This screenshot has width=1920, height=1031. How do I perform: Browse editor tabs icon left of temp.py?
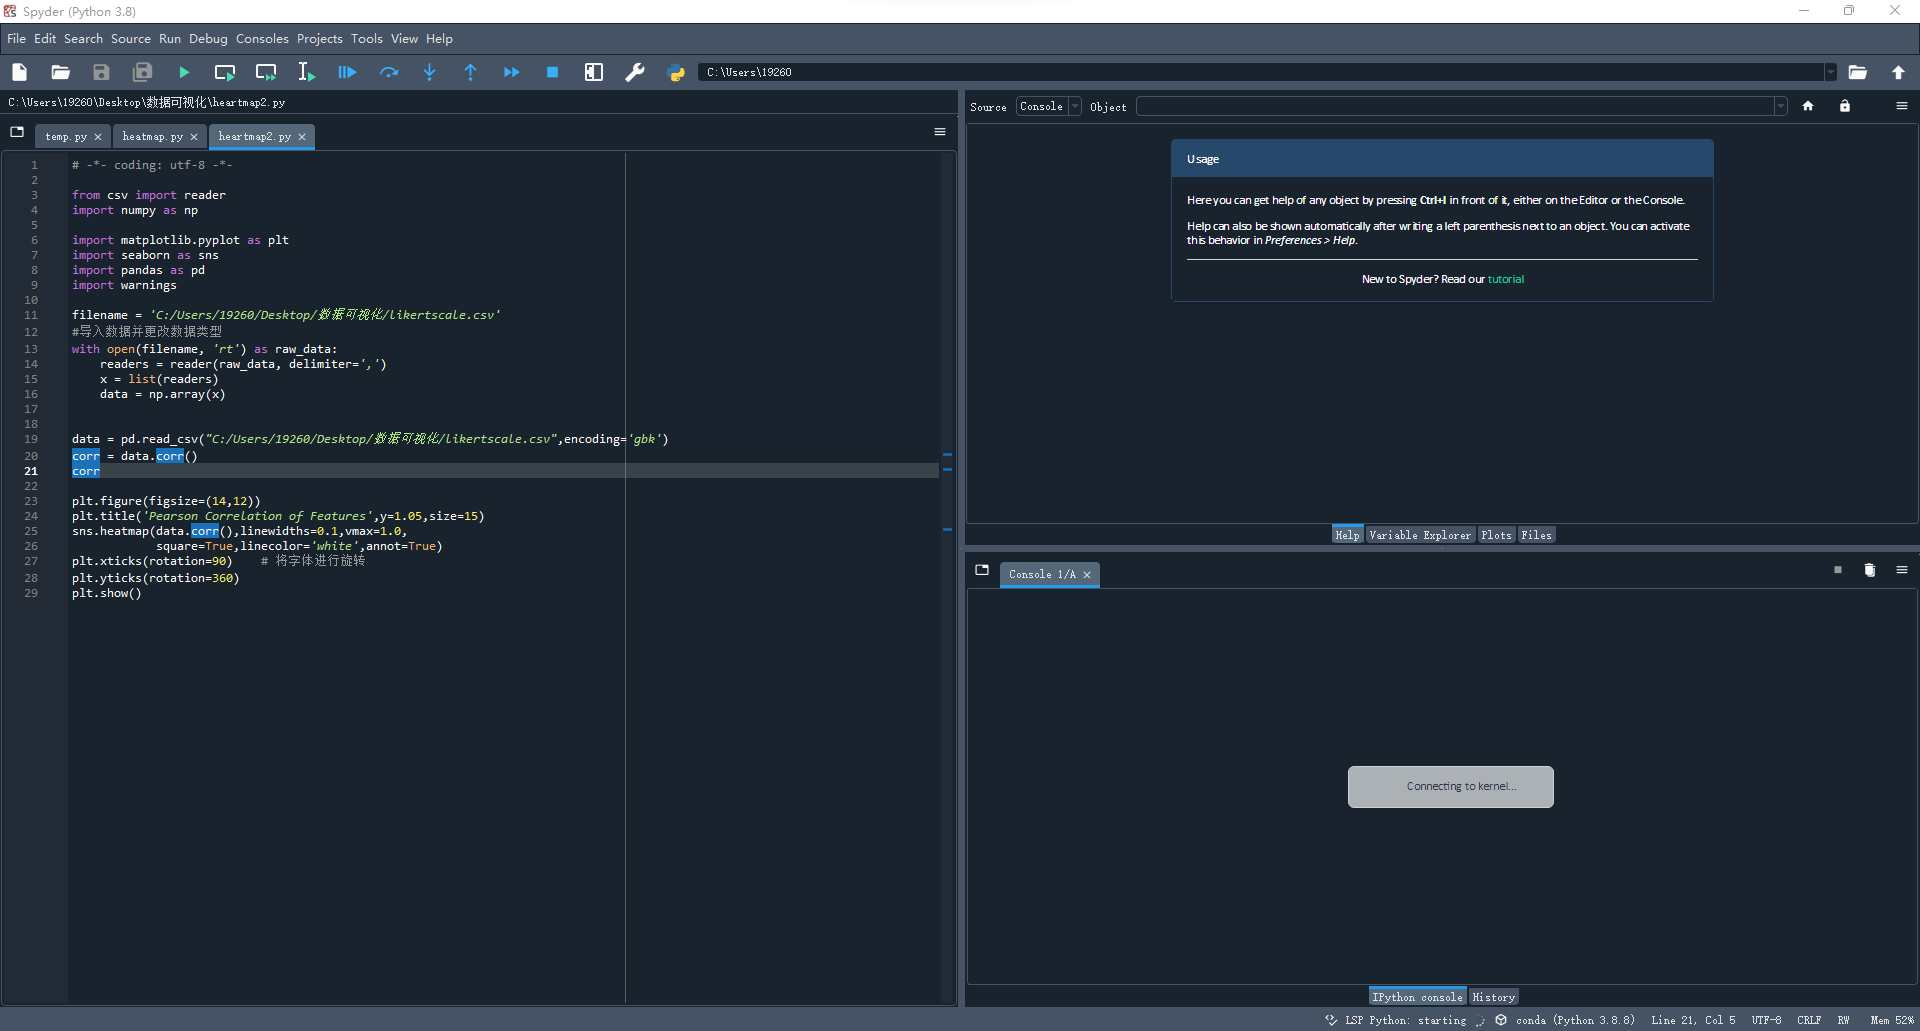point(17,132)
